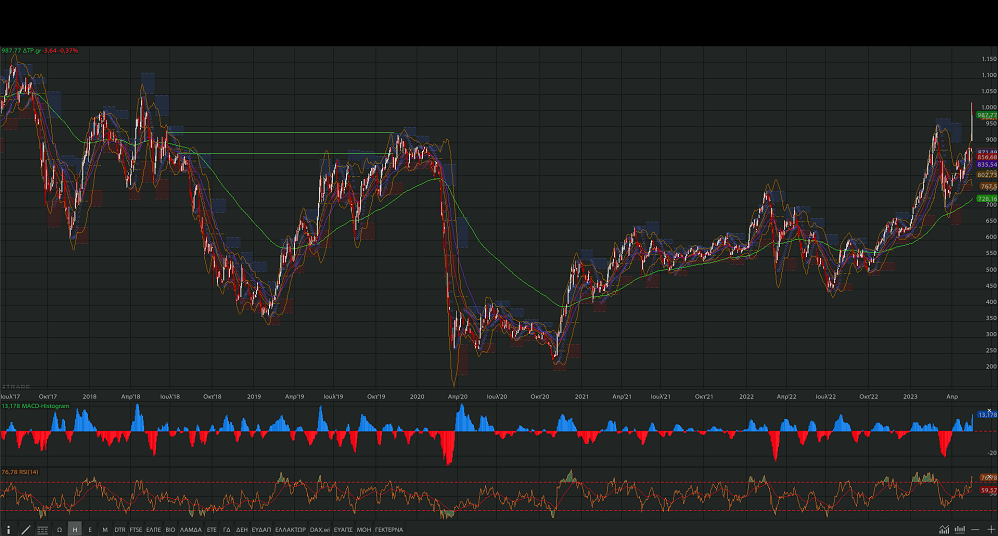Click the 2021 label on time axis
998x536 pixels.
click(x=582, y=397)
